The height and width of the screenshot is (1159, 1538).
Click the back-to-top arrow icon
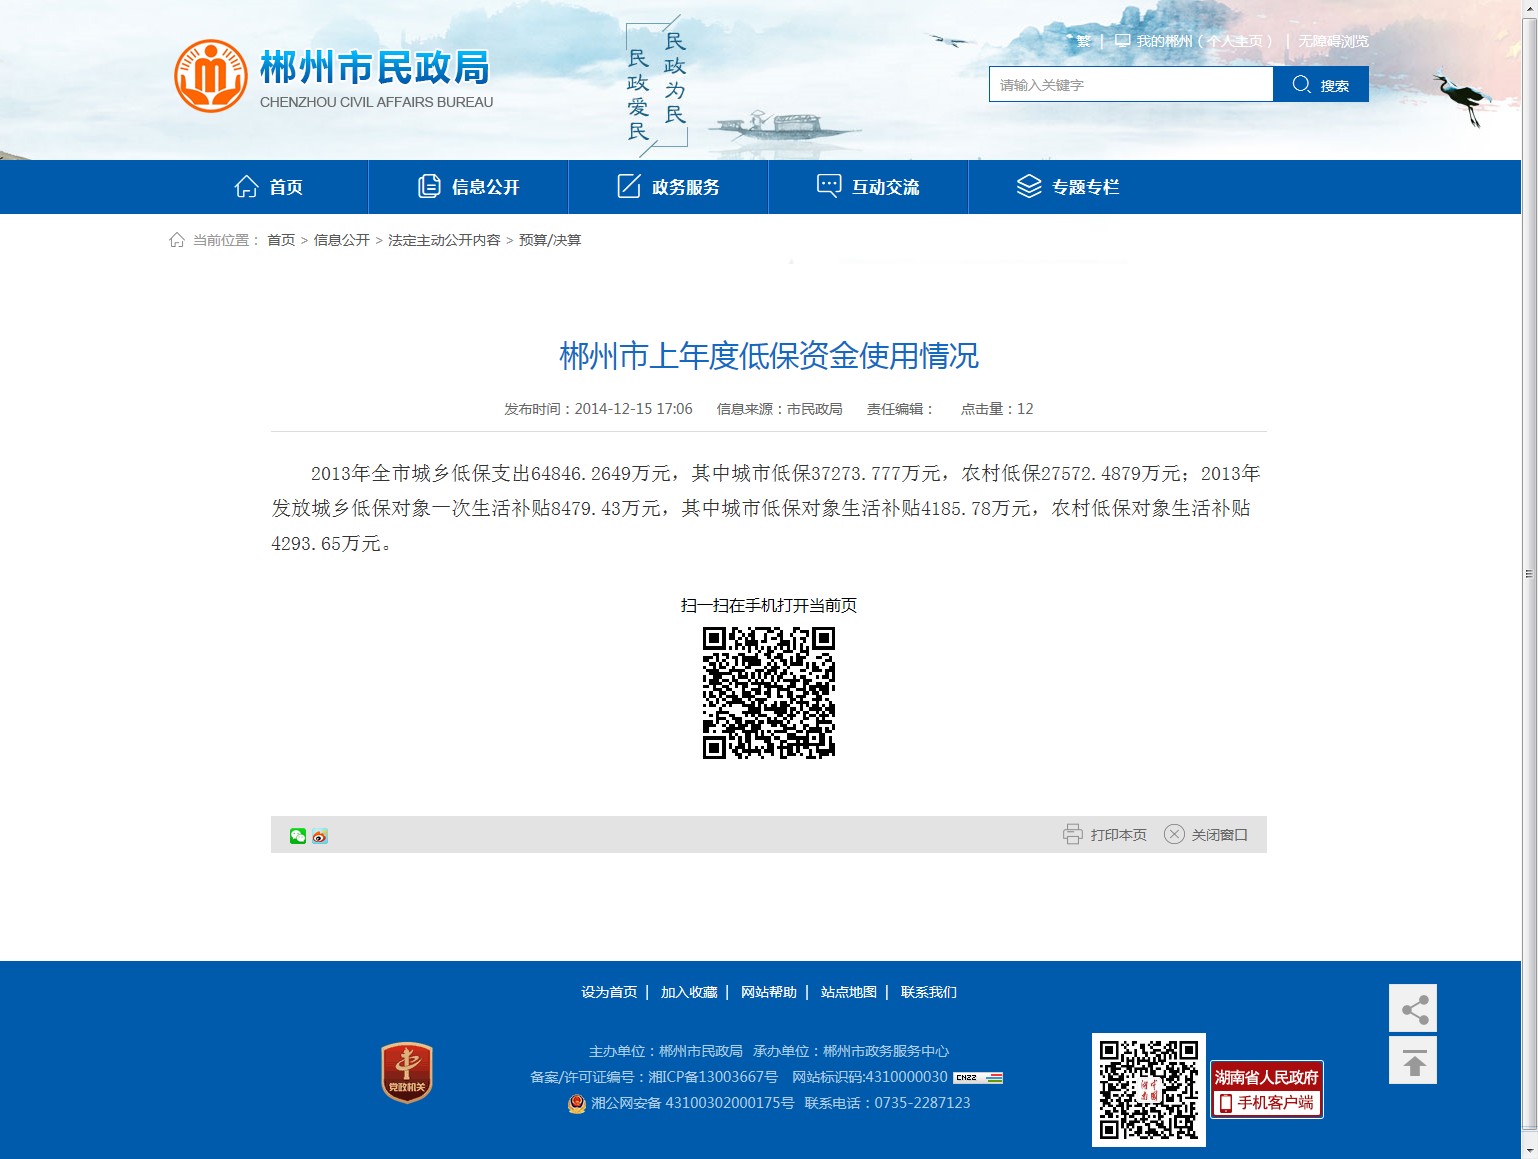(x=1413, y=1060)
